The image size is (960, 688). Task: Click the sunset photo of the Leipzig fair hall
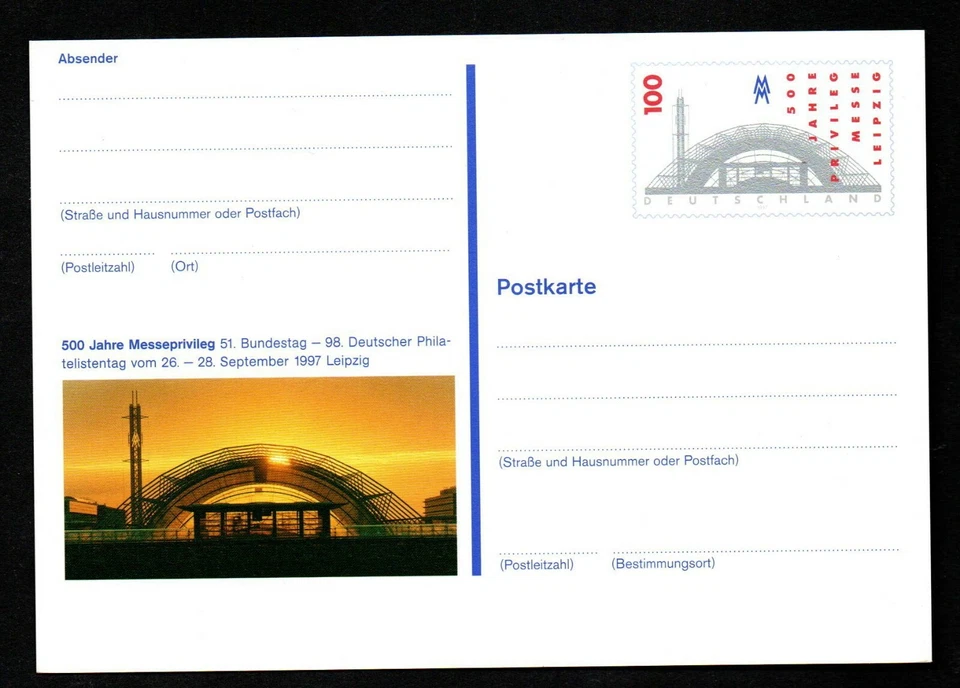click(260, 477)
